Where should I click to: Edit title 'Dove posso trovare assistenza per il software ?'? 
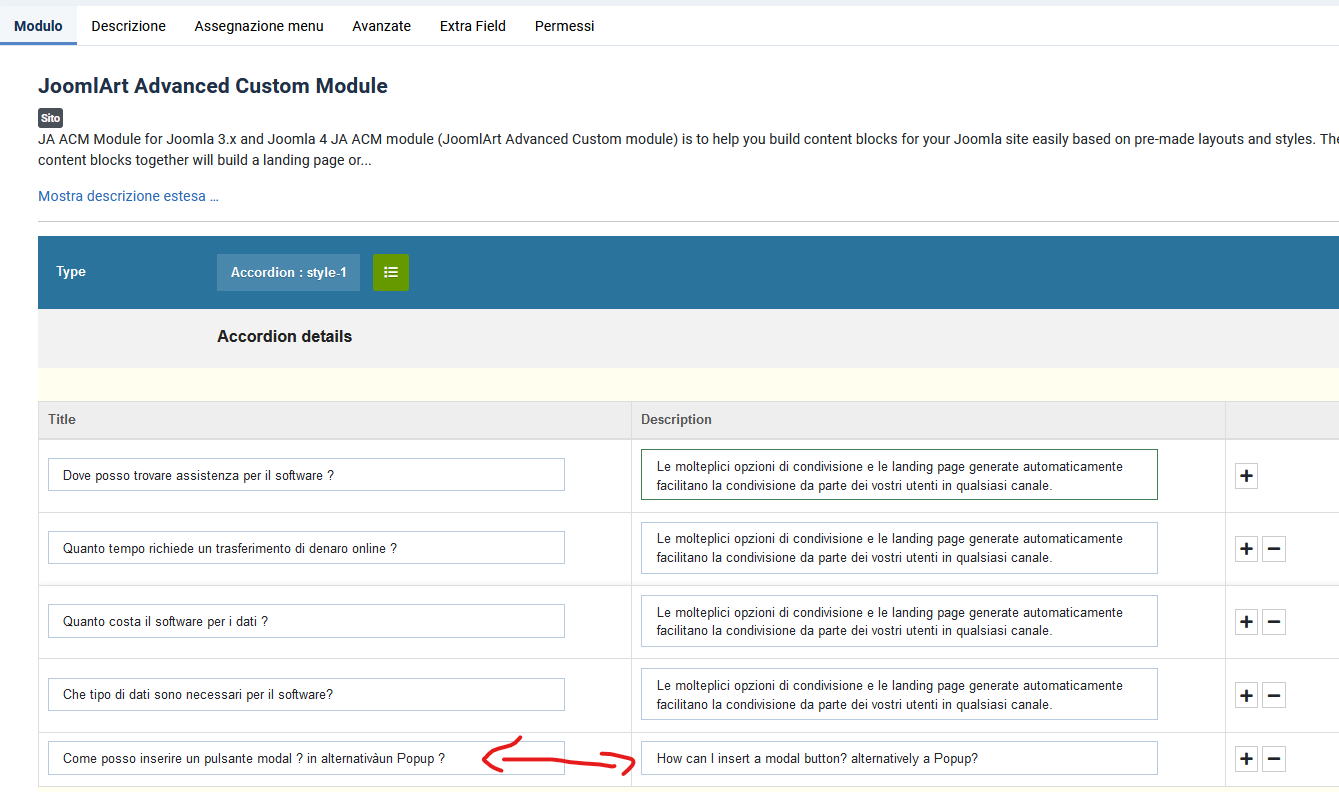pyautogui.click(x=306, y=475)
